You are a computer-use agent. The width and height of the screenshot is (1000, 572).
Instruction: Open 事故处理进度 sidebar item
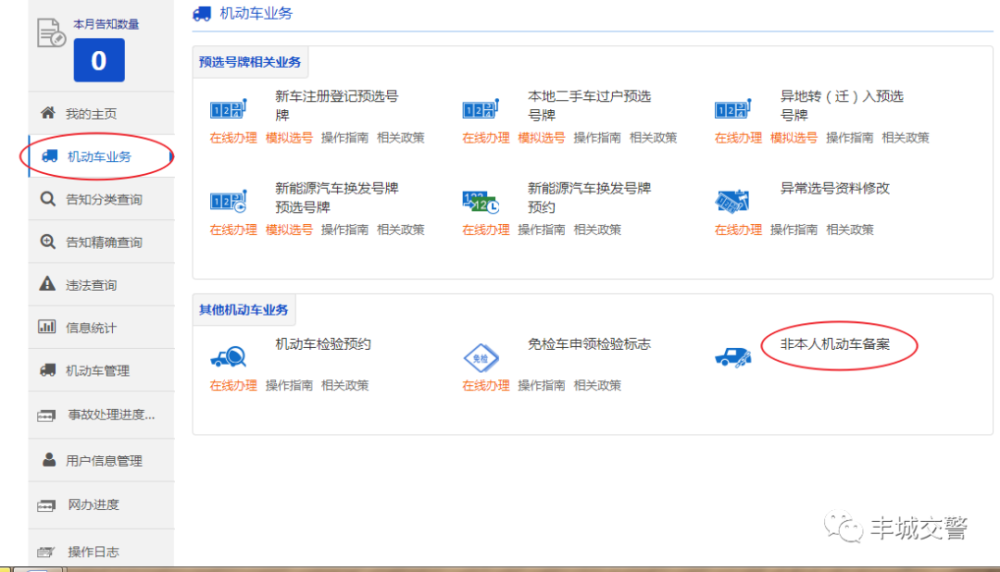(x=101, y=415)
